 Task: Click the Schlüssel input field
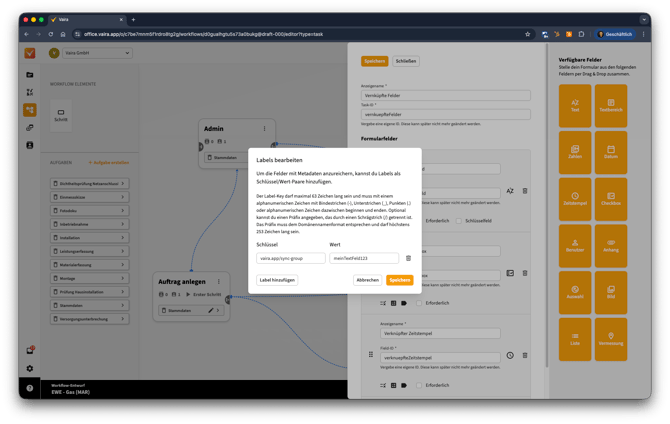290,258
